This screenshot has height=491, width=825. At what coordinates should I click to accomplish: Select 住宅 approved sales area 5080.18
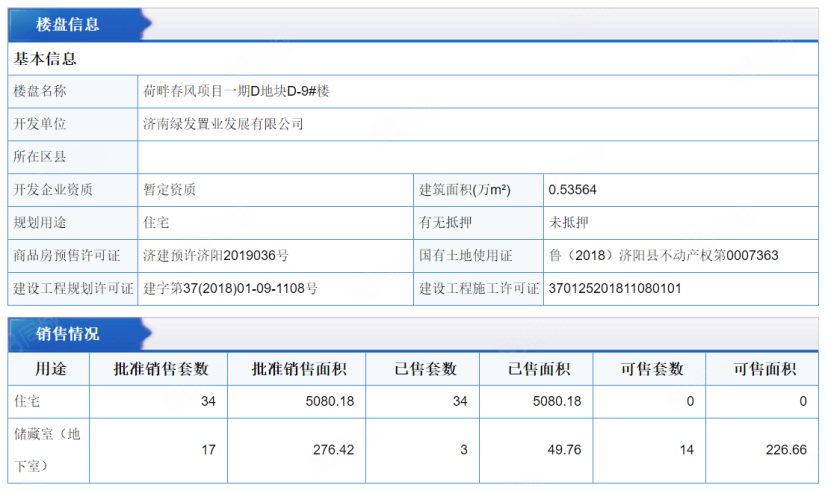click(330, 402)
